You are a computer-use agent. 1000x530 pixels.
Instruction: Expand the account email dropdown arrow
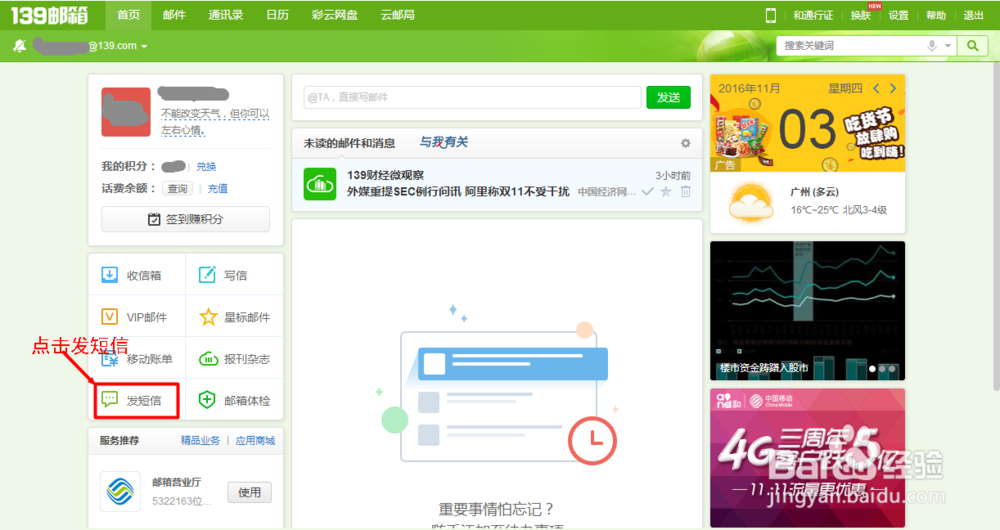point(144,47)
